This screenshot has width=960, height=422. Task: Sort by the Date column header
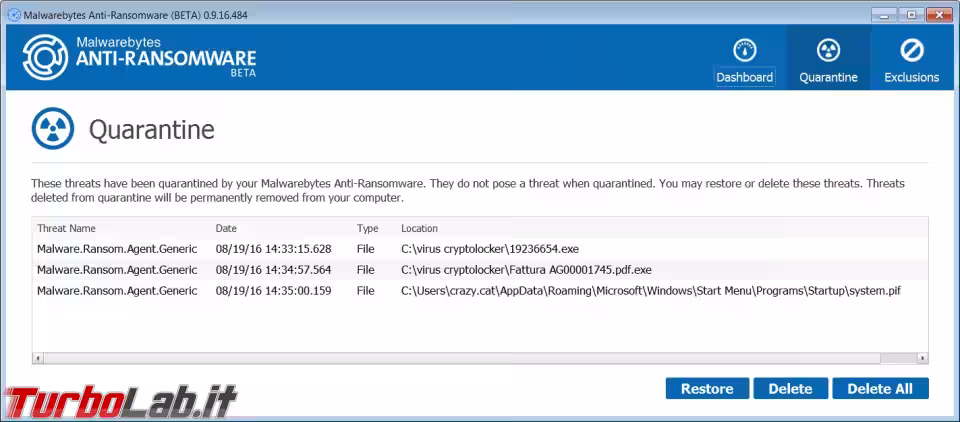pos(226,228)
